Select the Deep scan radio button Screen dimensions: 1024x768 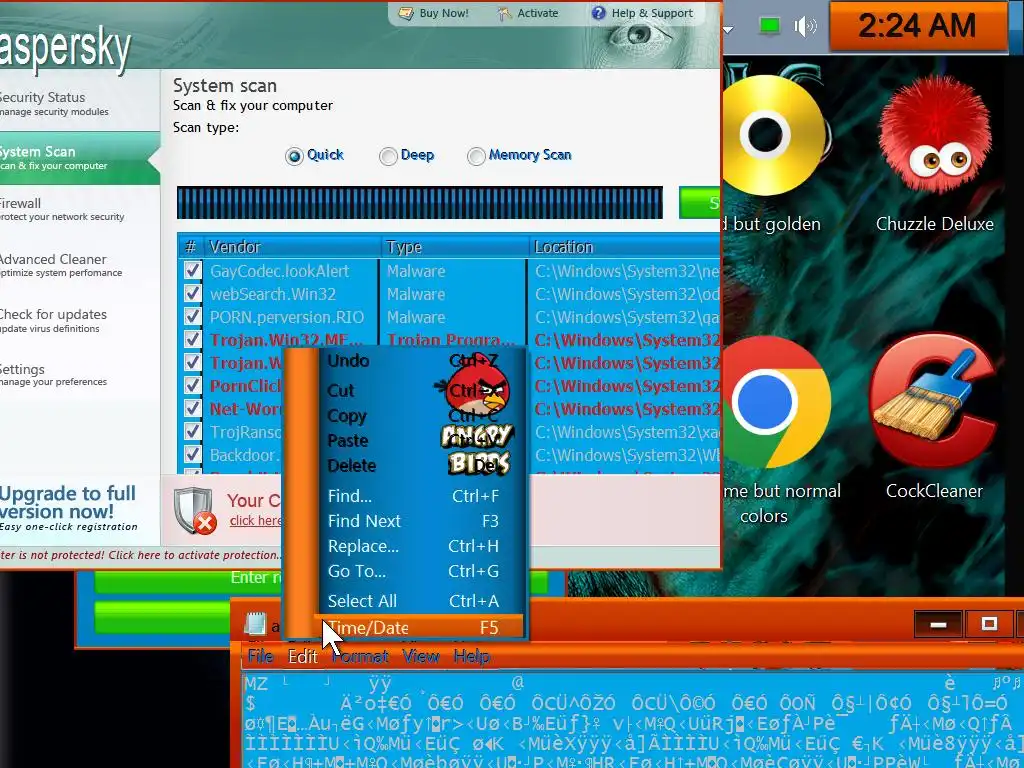pos(389,156)
